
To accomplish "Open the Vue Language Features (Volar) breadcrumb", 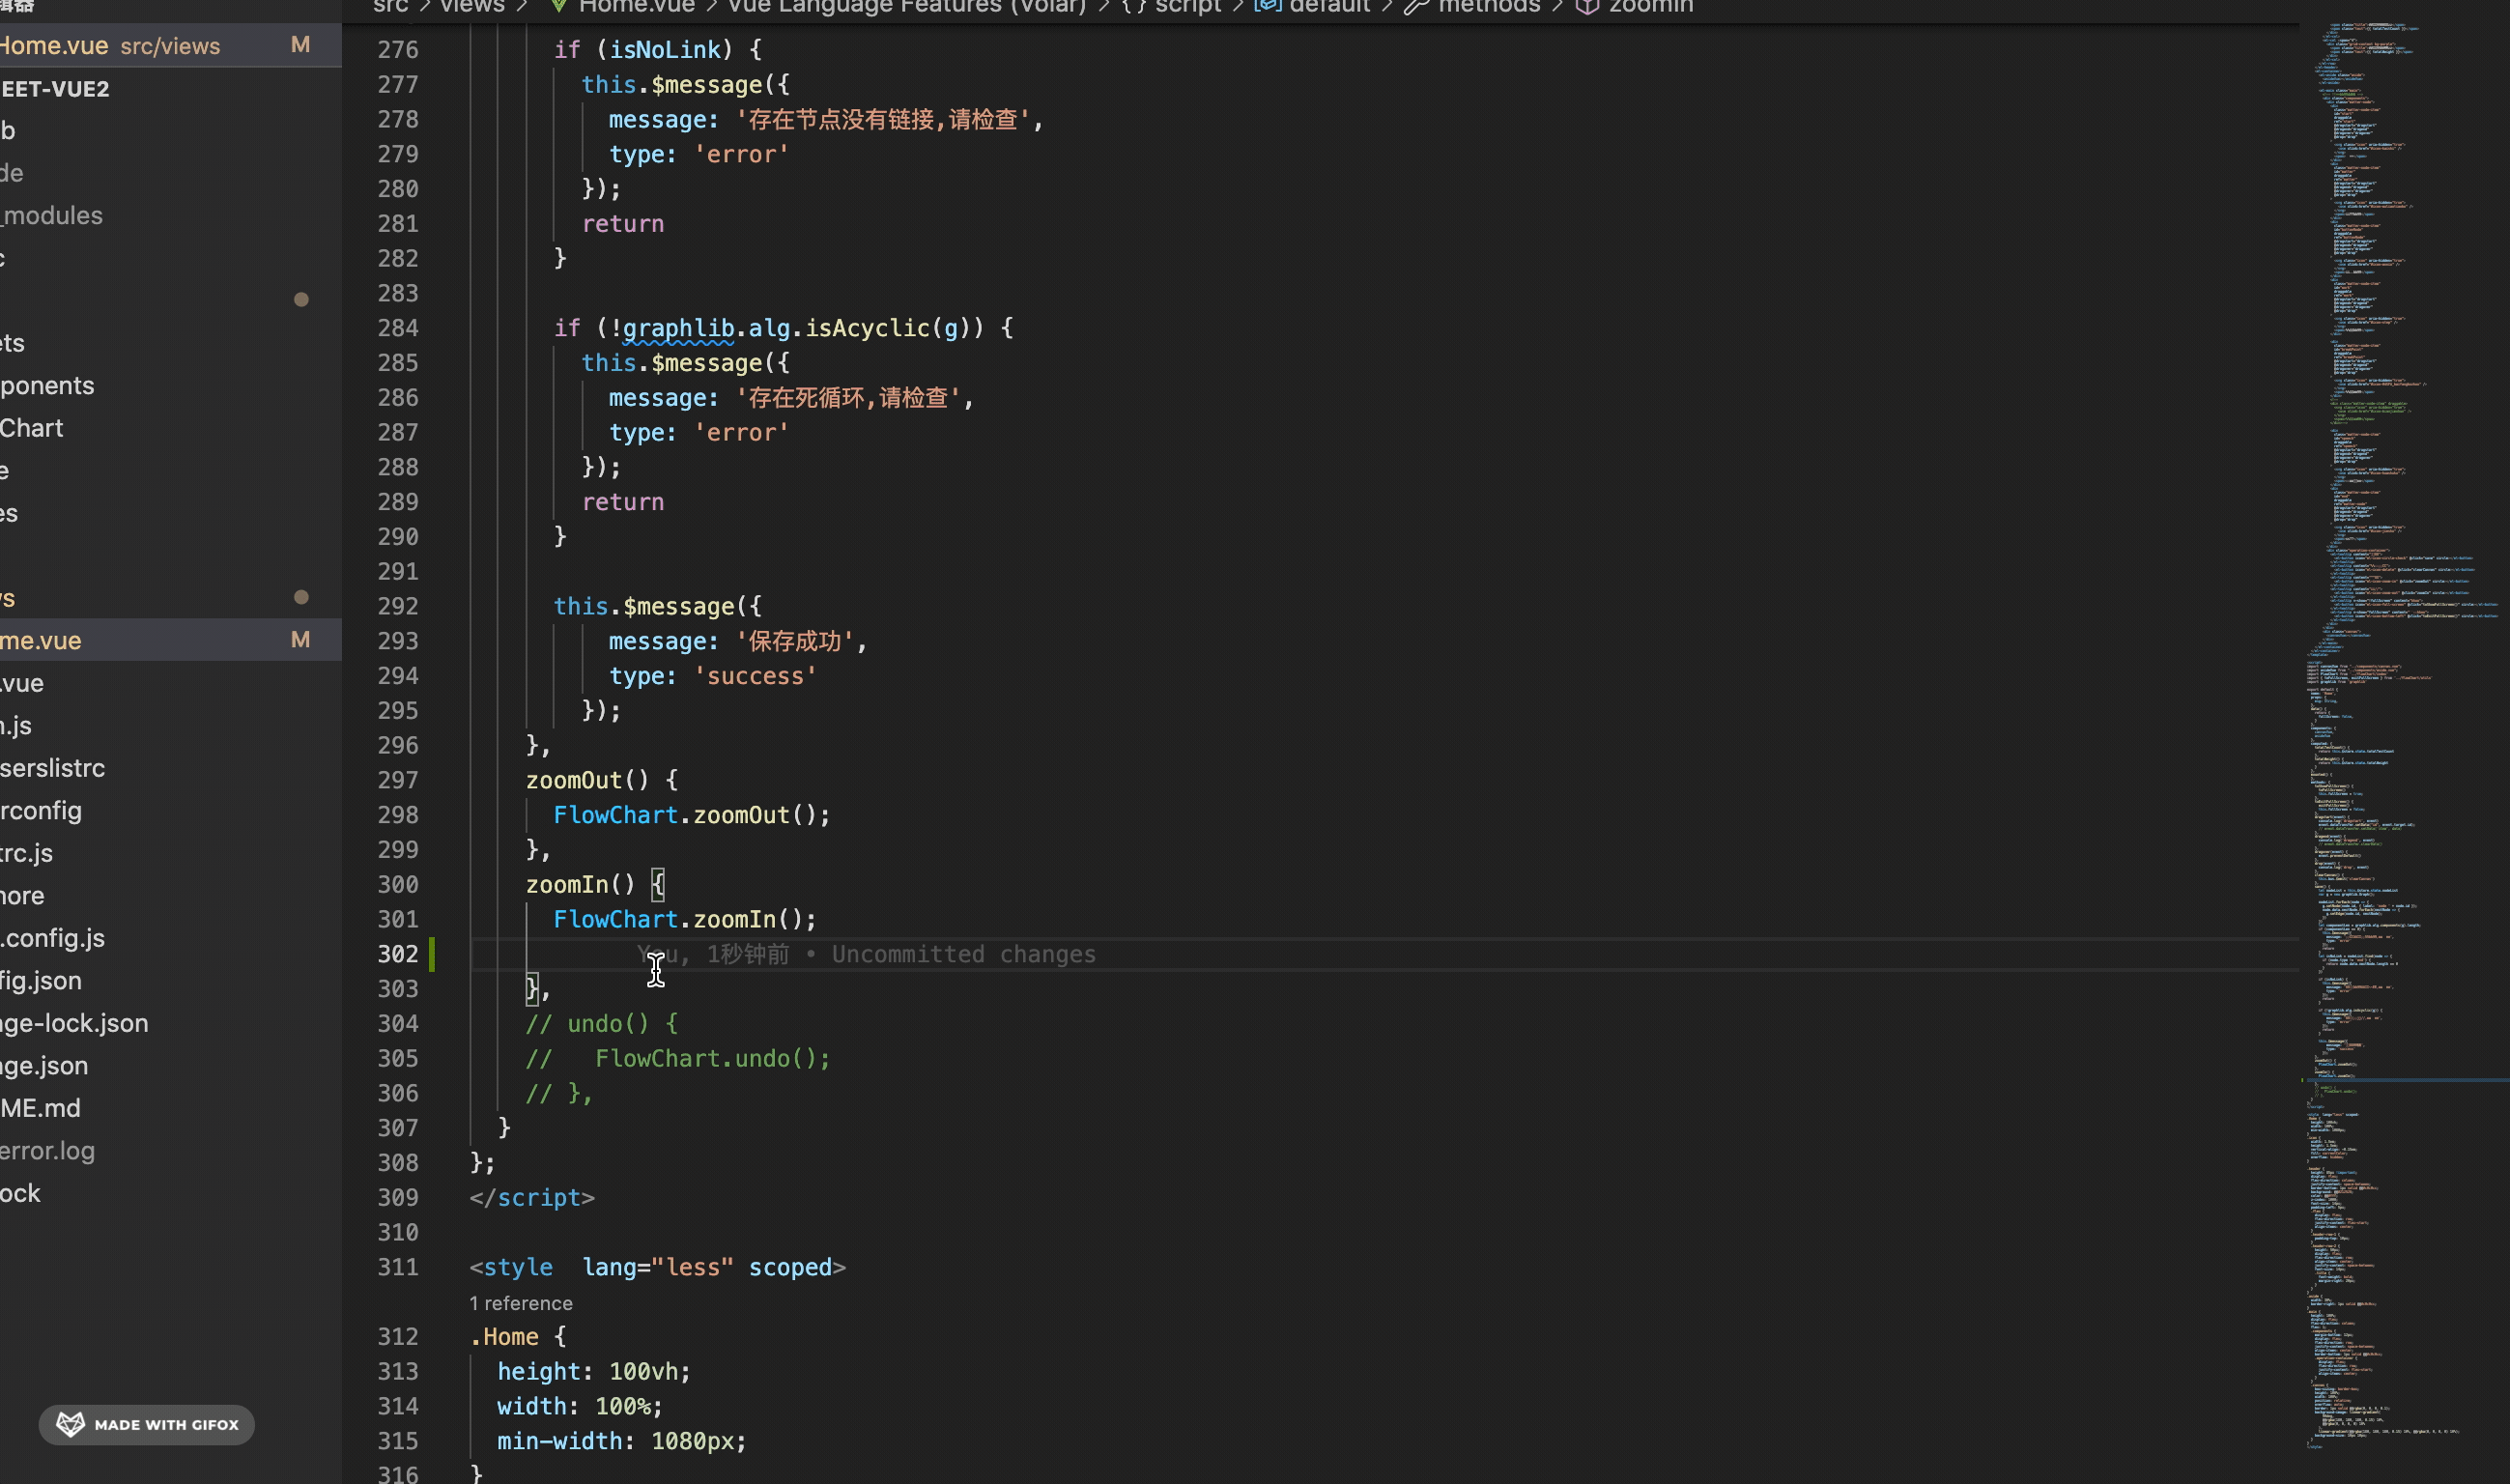I will (906, 6).
